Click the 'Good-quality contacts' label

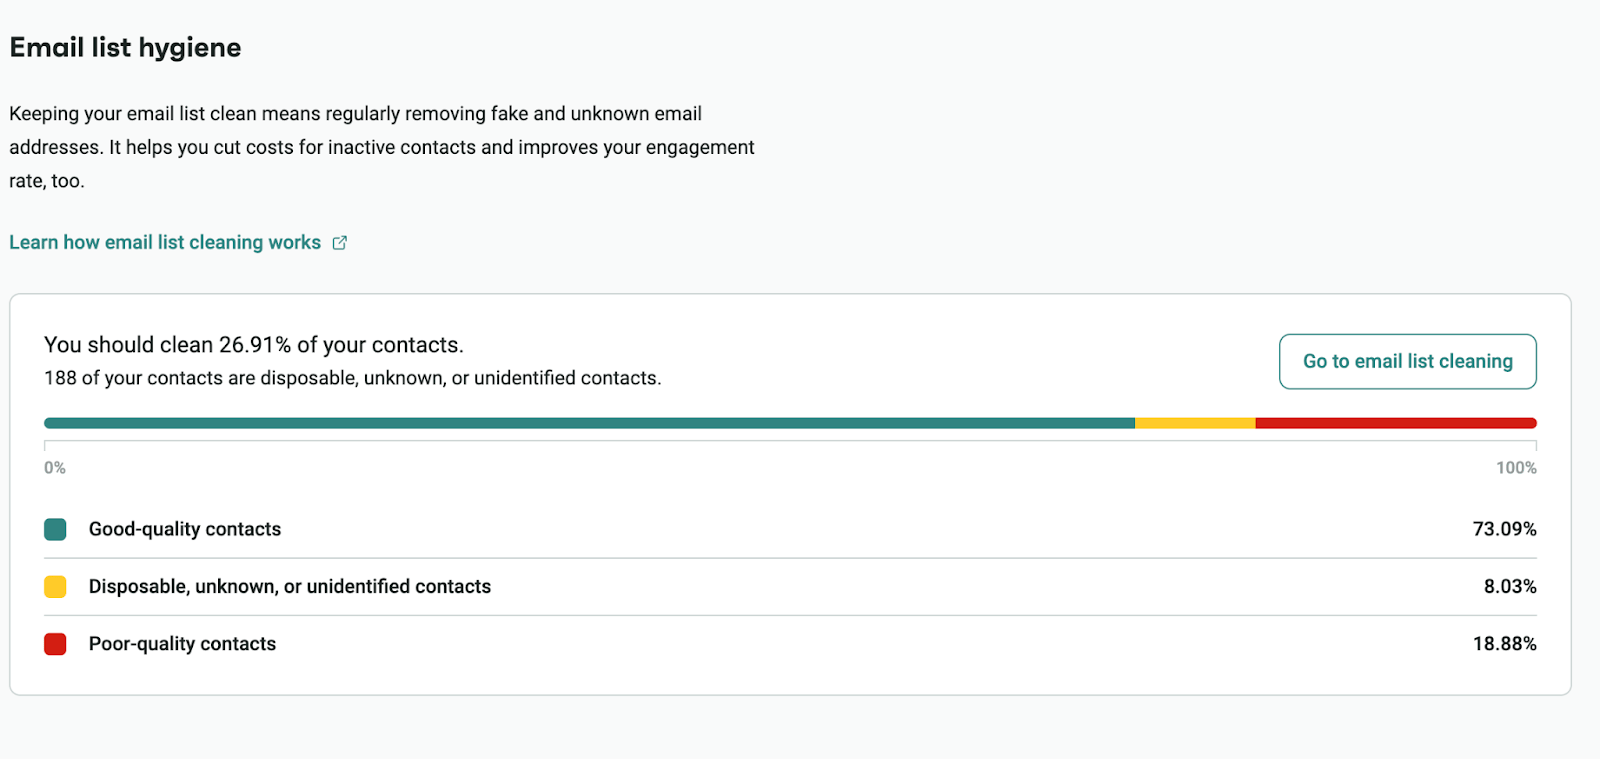[x=185, y=529]
